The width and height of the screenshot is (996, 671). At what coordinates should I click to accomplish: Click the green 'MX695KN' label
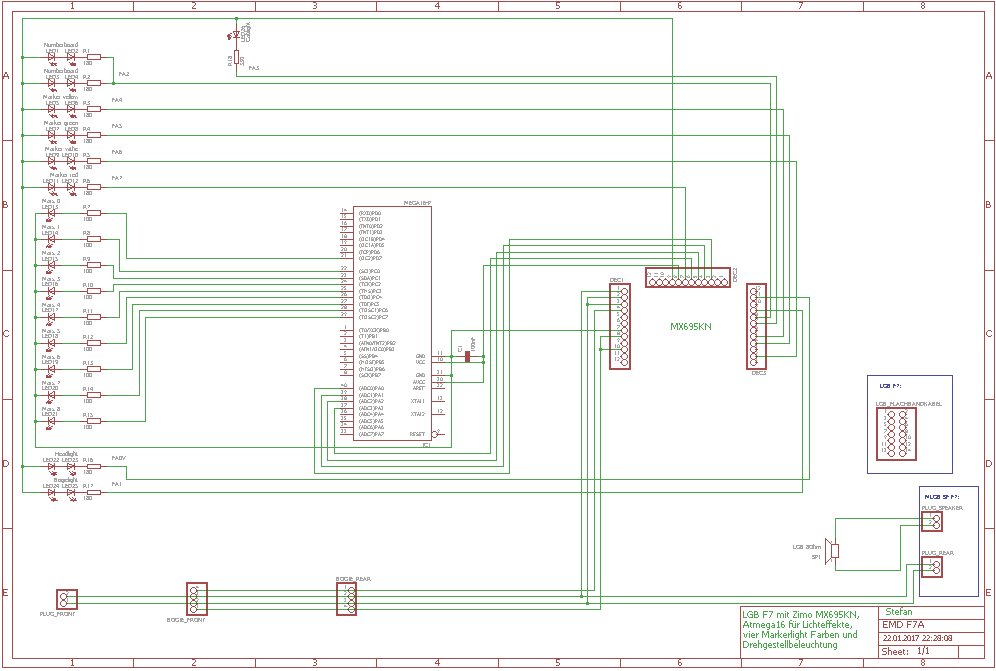(690, 327)
